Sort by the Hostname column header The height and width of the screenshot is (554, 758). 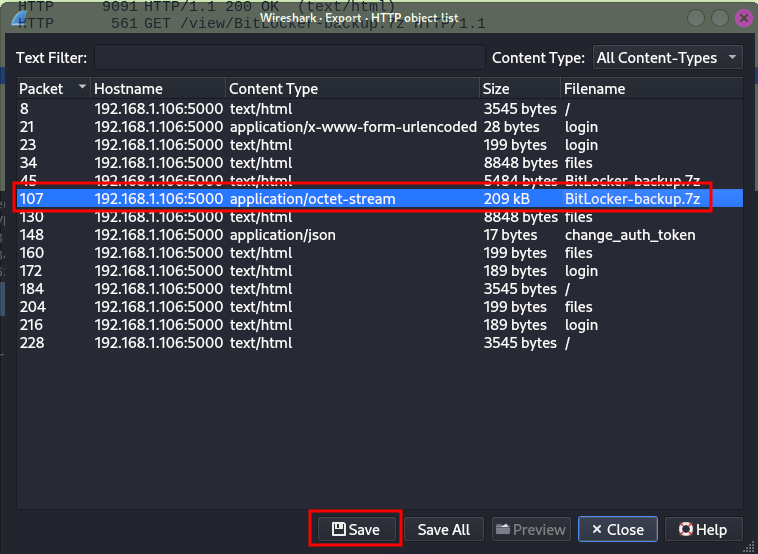click(x=158, y=88)
